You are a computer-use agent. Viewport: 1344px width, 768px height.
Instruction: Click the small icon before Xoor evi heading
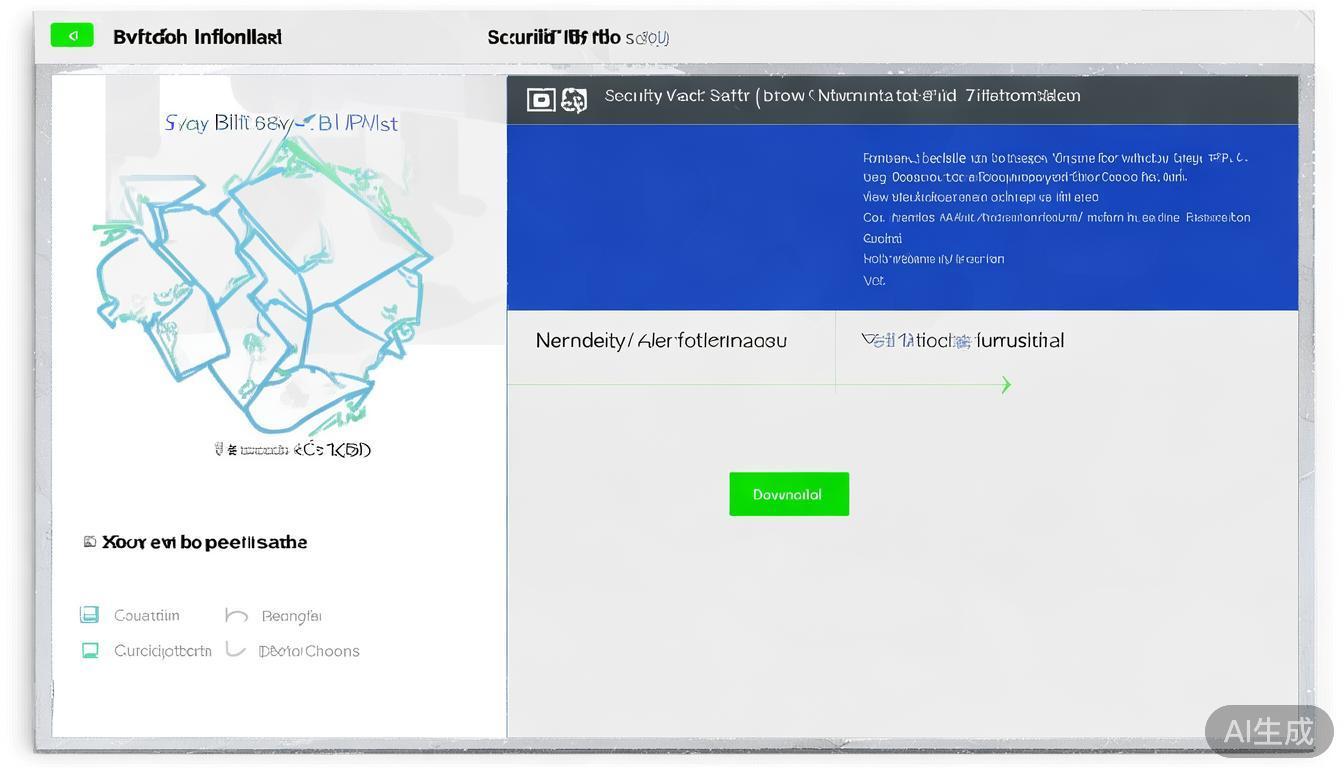click(x=90, y=542)
